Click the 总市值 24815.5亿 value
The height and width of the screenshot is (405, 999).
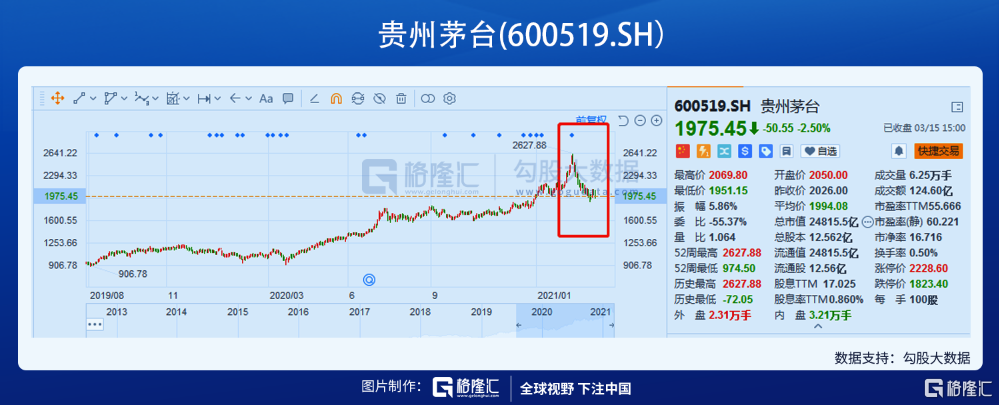click(x=833, y=222)
